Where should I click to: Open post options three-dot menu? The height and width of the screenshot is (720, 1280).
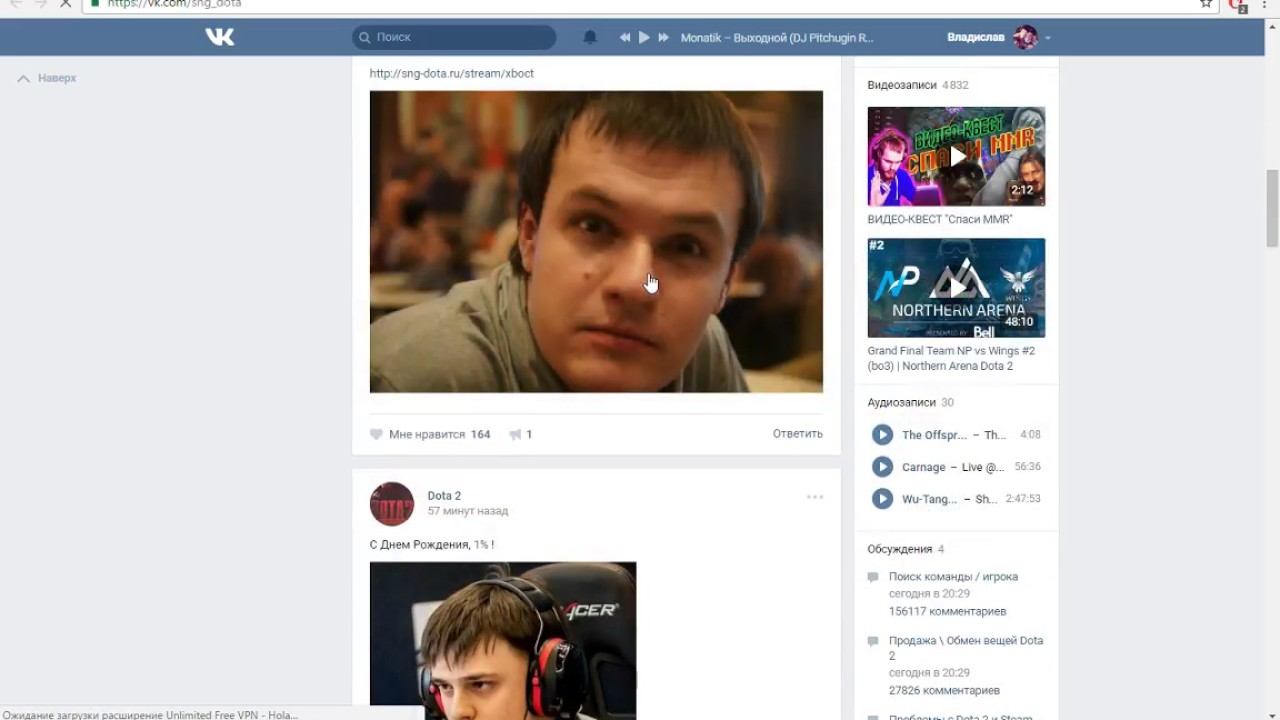coord(815,497)
